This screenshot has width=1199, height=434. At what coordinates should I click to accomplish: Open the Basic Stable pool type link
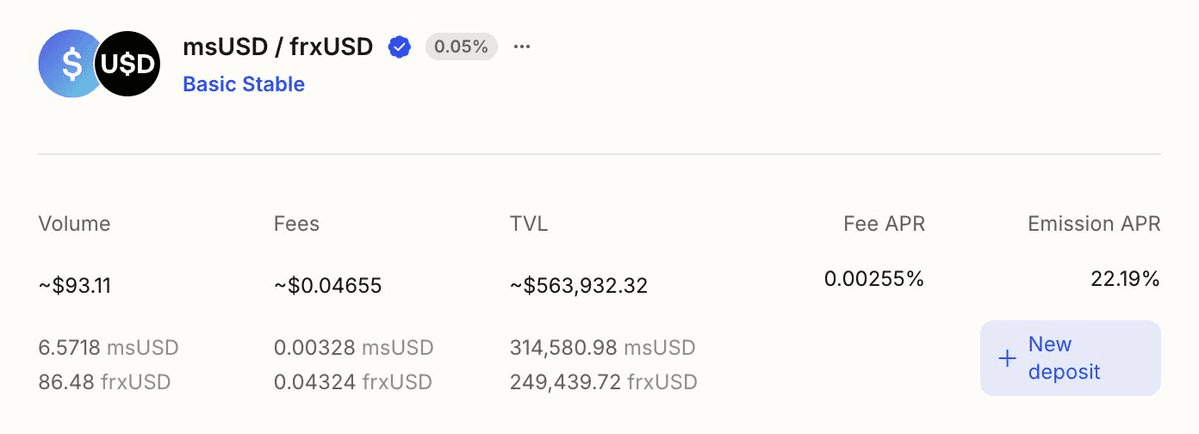[243, 84]
